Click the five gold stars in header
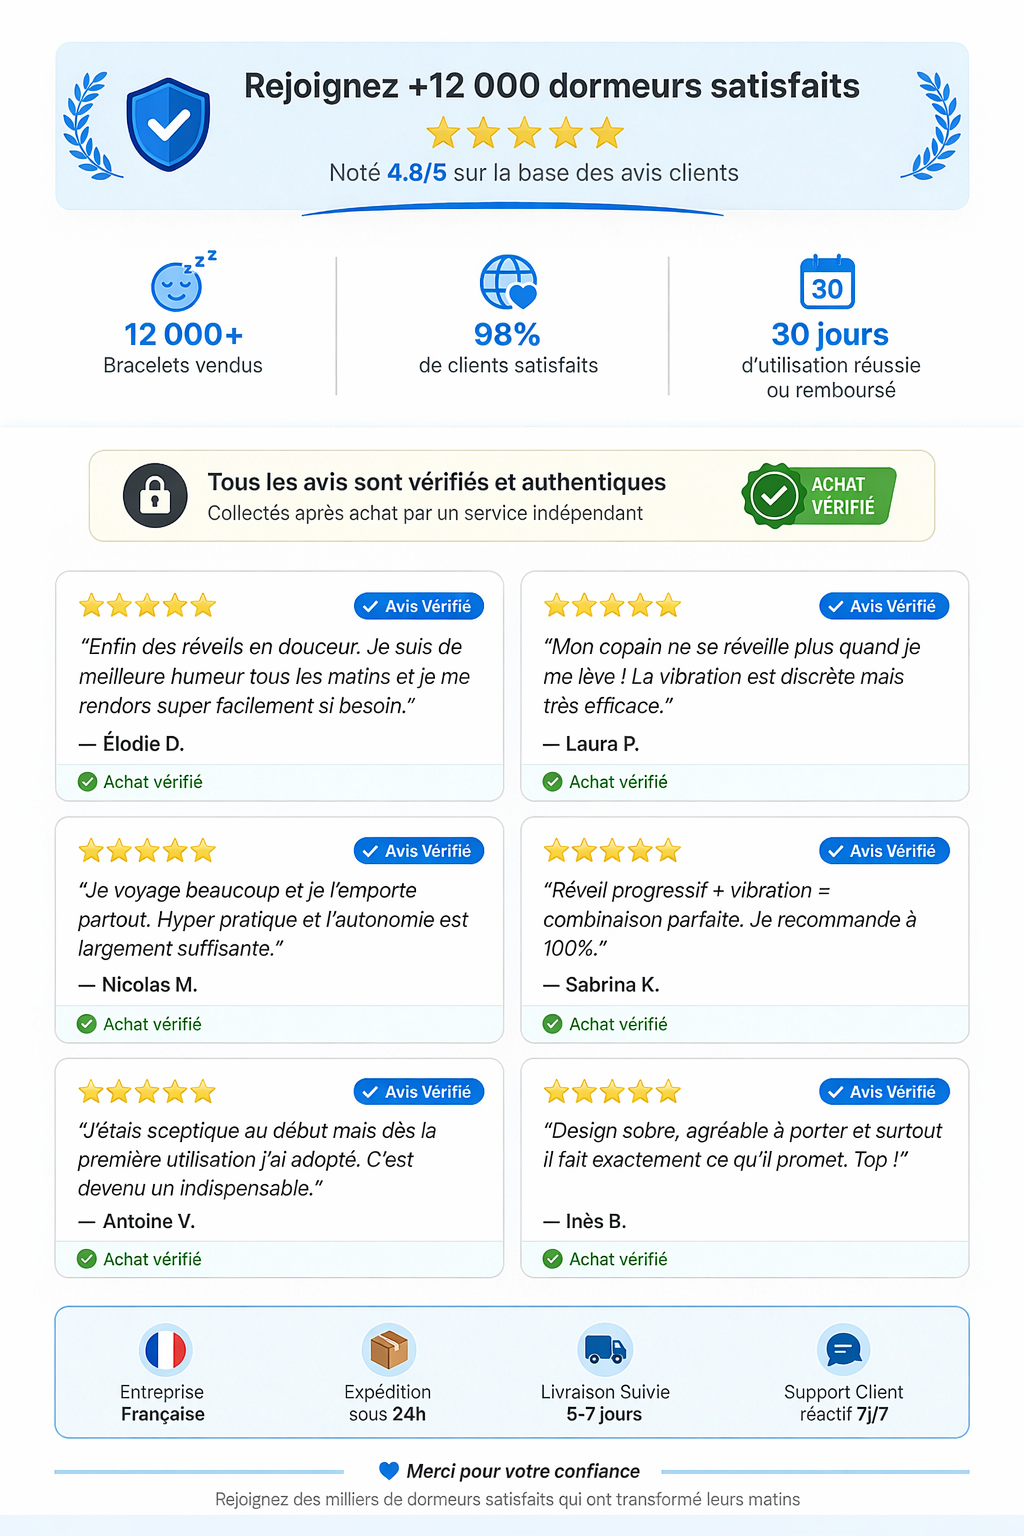The image size is (1024, 1536). 524,133
